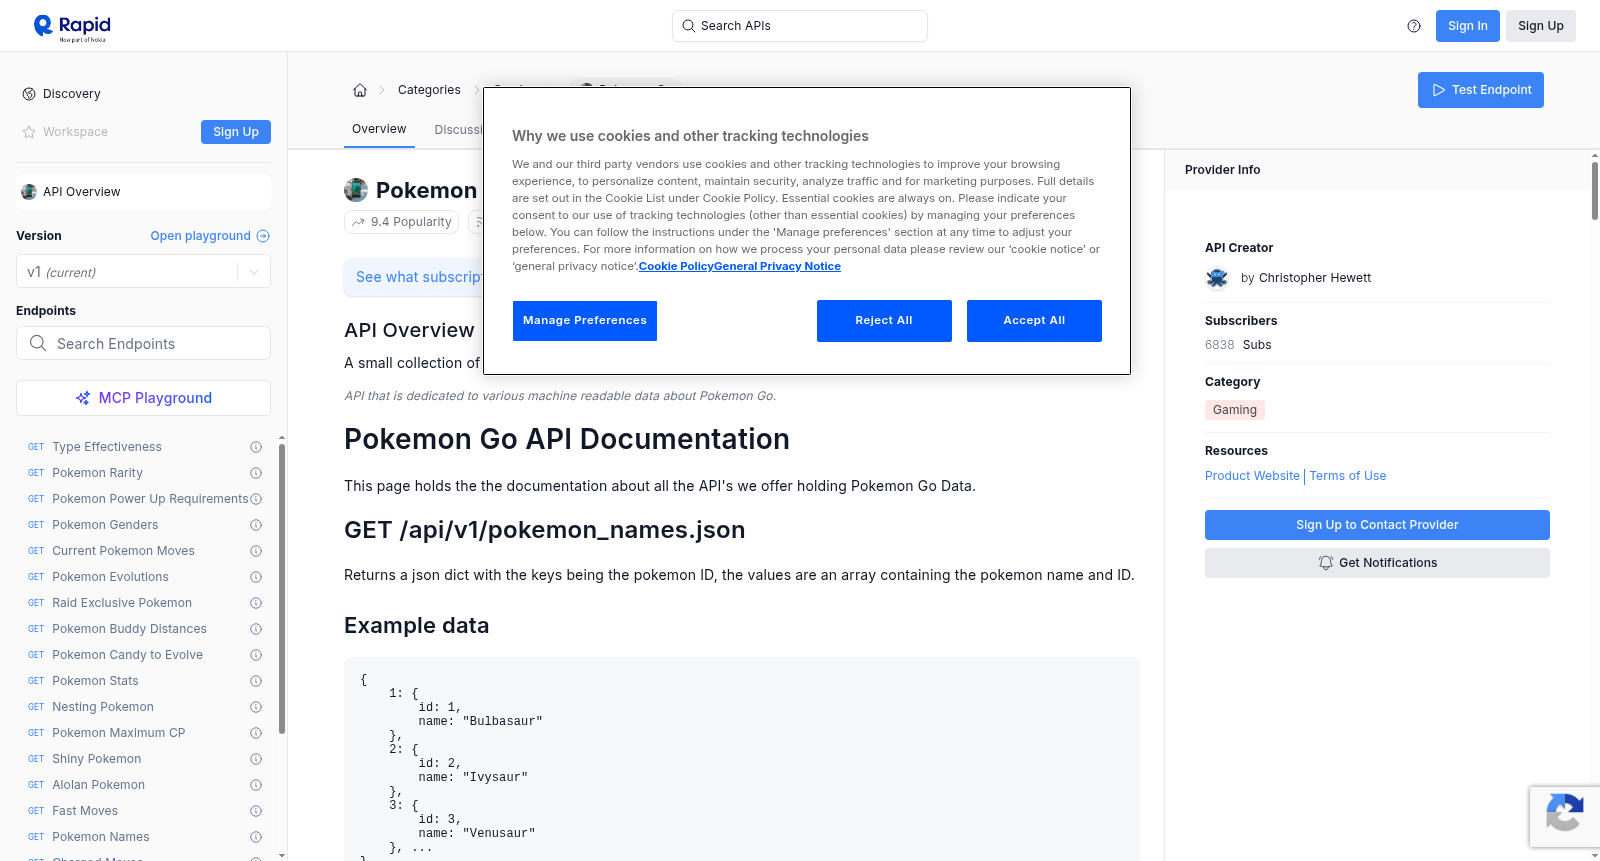Viewport: 1600px width, 861px height.
Task: Show info for Type Effectiveness endpoint
Action: pyautogui.click(x=256, y=447)
